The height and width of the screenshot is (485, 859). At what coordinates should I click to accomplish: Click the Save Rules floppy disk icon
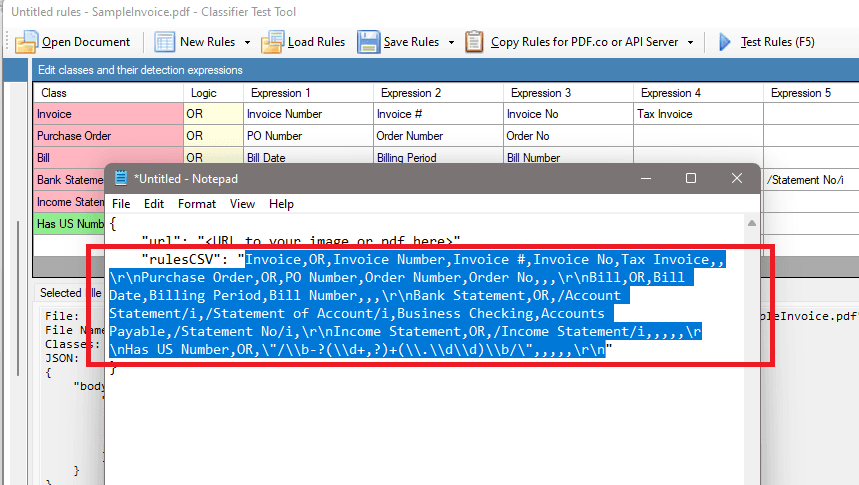(367, 42)
